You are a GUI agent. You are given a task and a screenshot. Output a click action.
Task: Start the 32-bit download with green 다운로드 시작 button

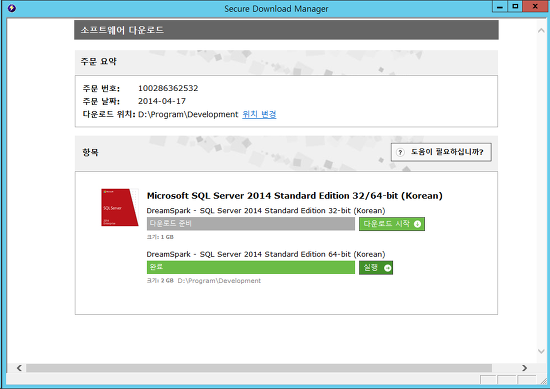[392, 224]
